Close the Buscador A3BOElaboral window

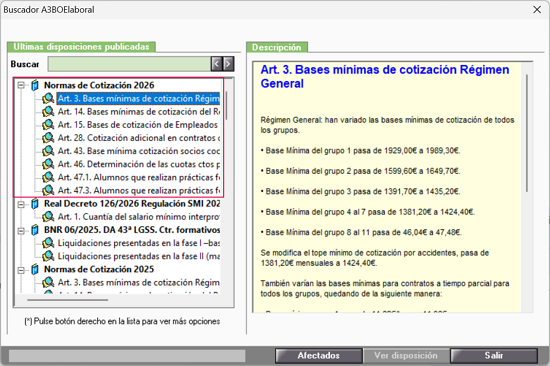point(537,9)
